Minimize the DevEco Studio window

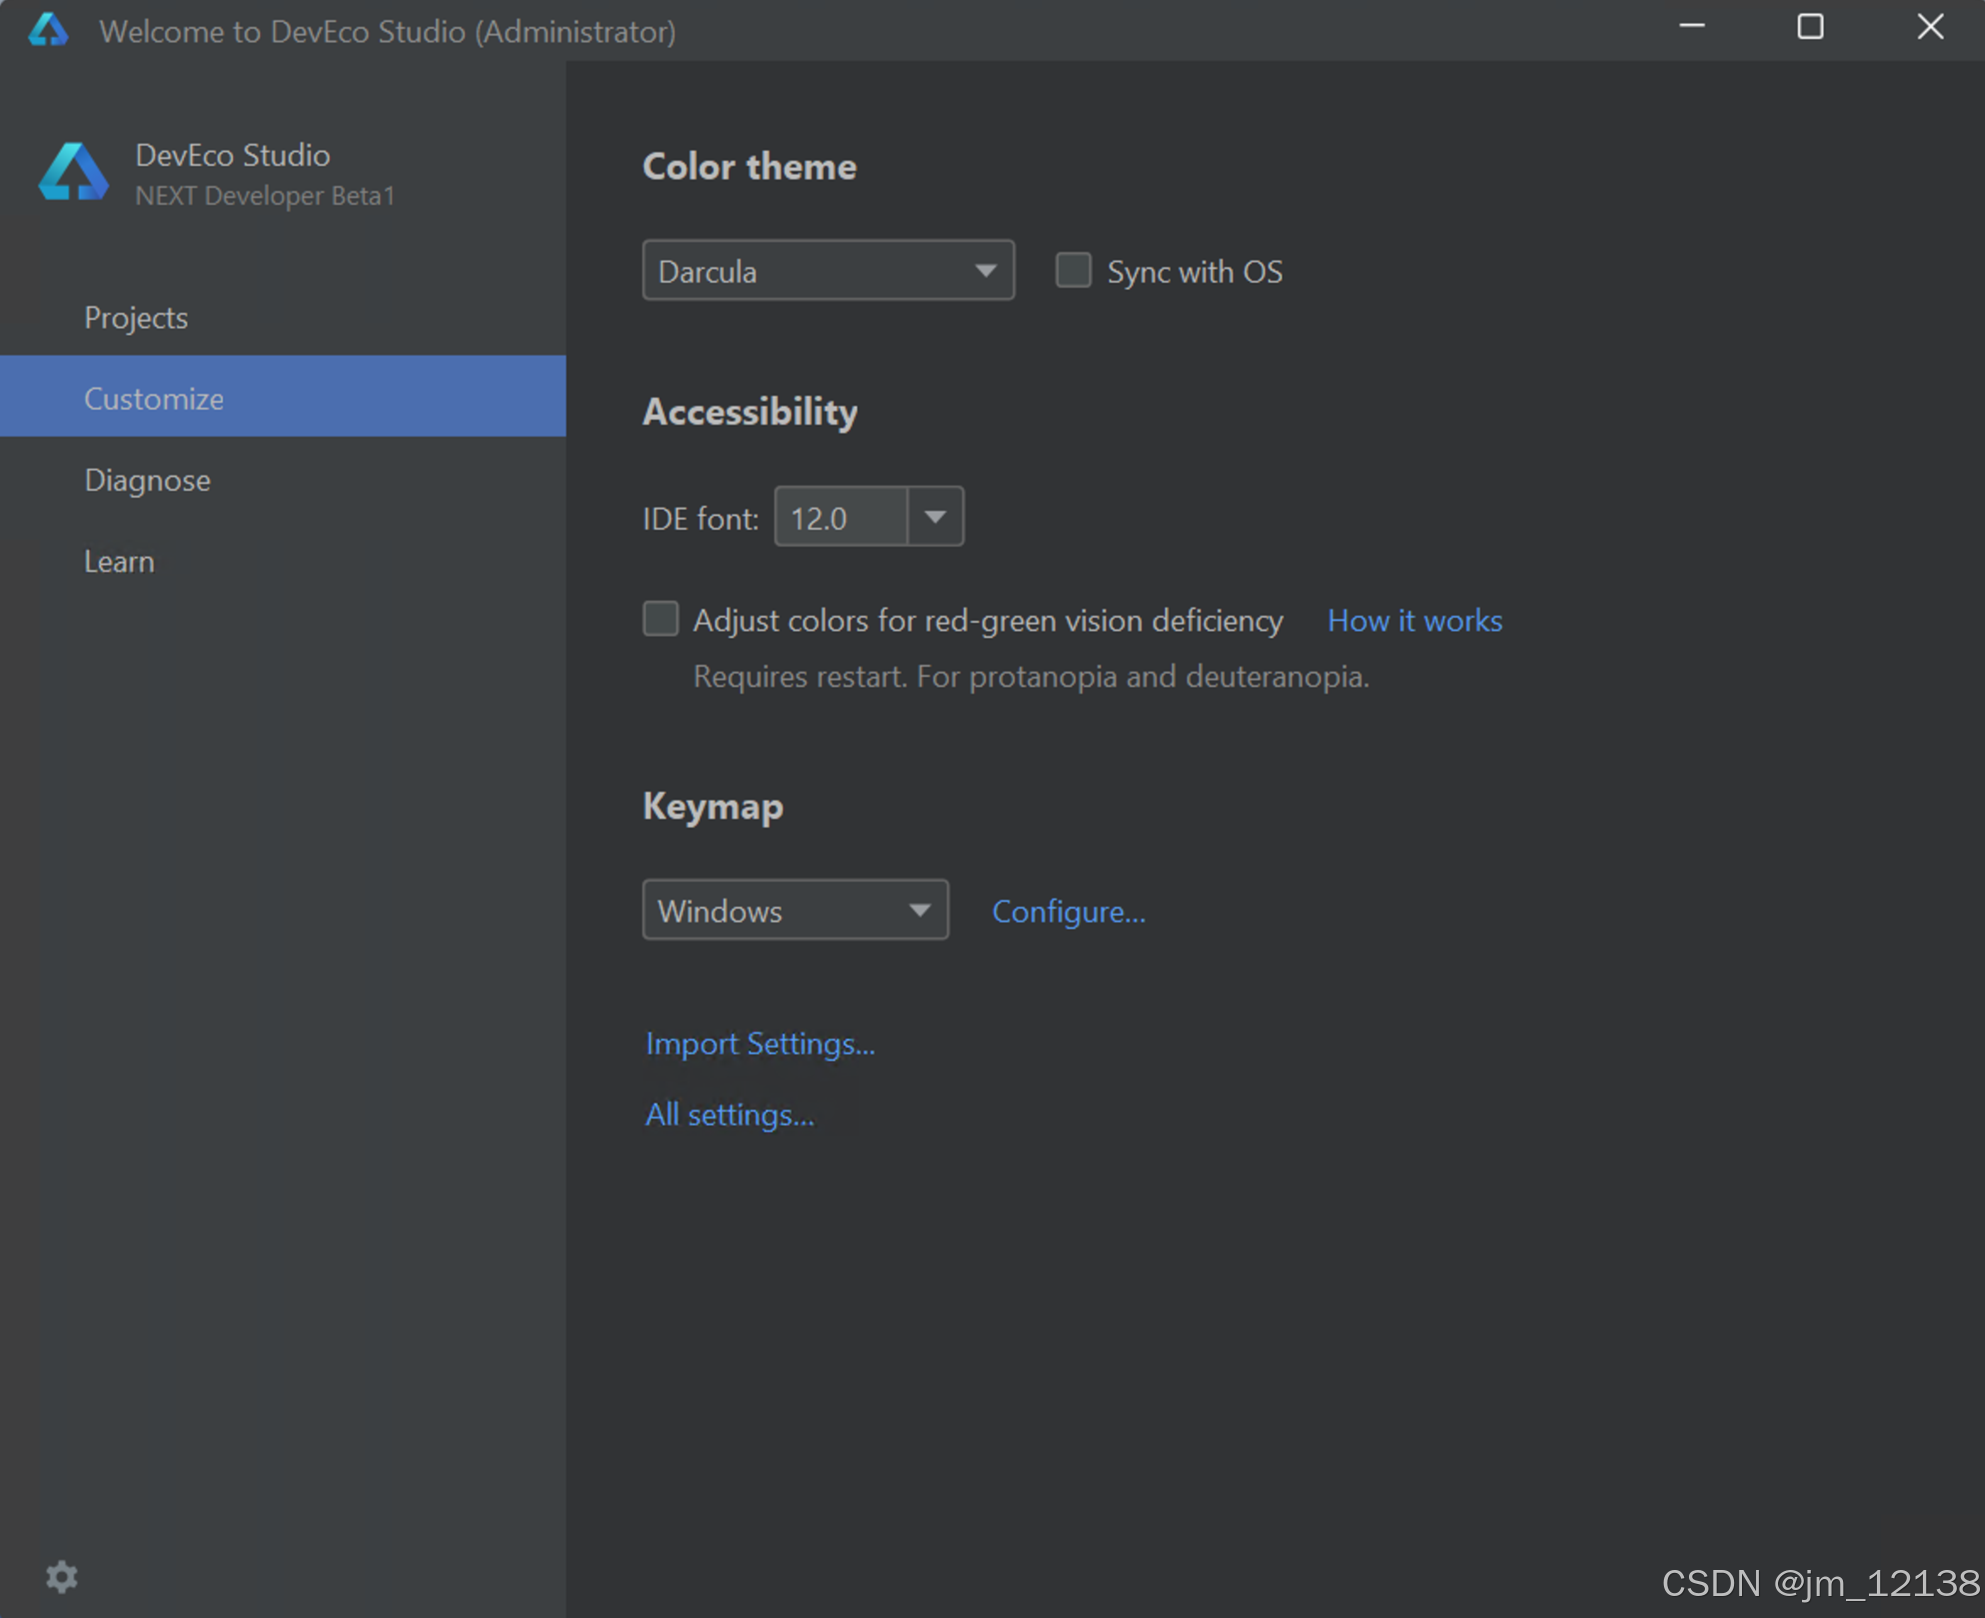pos(1692,27)
